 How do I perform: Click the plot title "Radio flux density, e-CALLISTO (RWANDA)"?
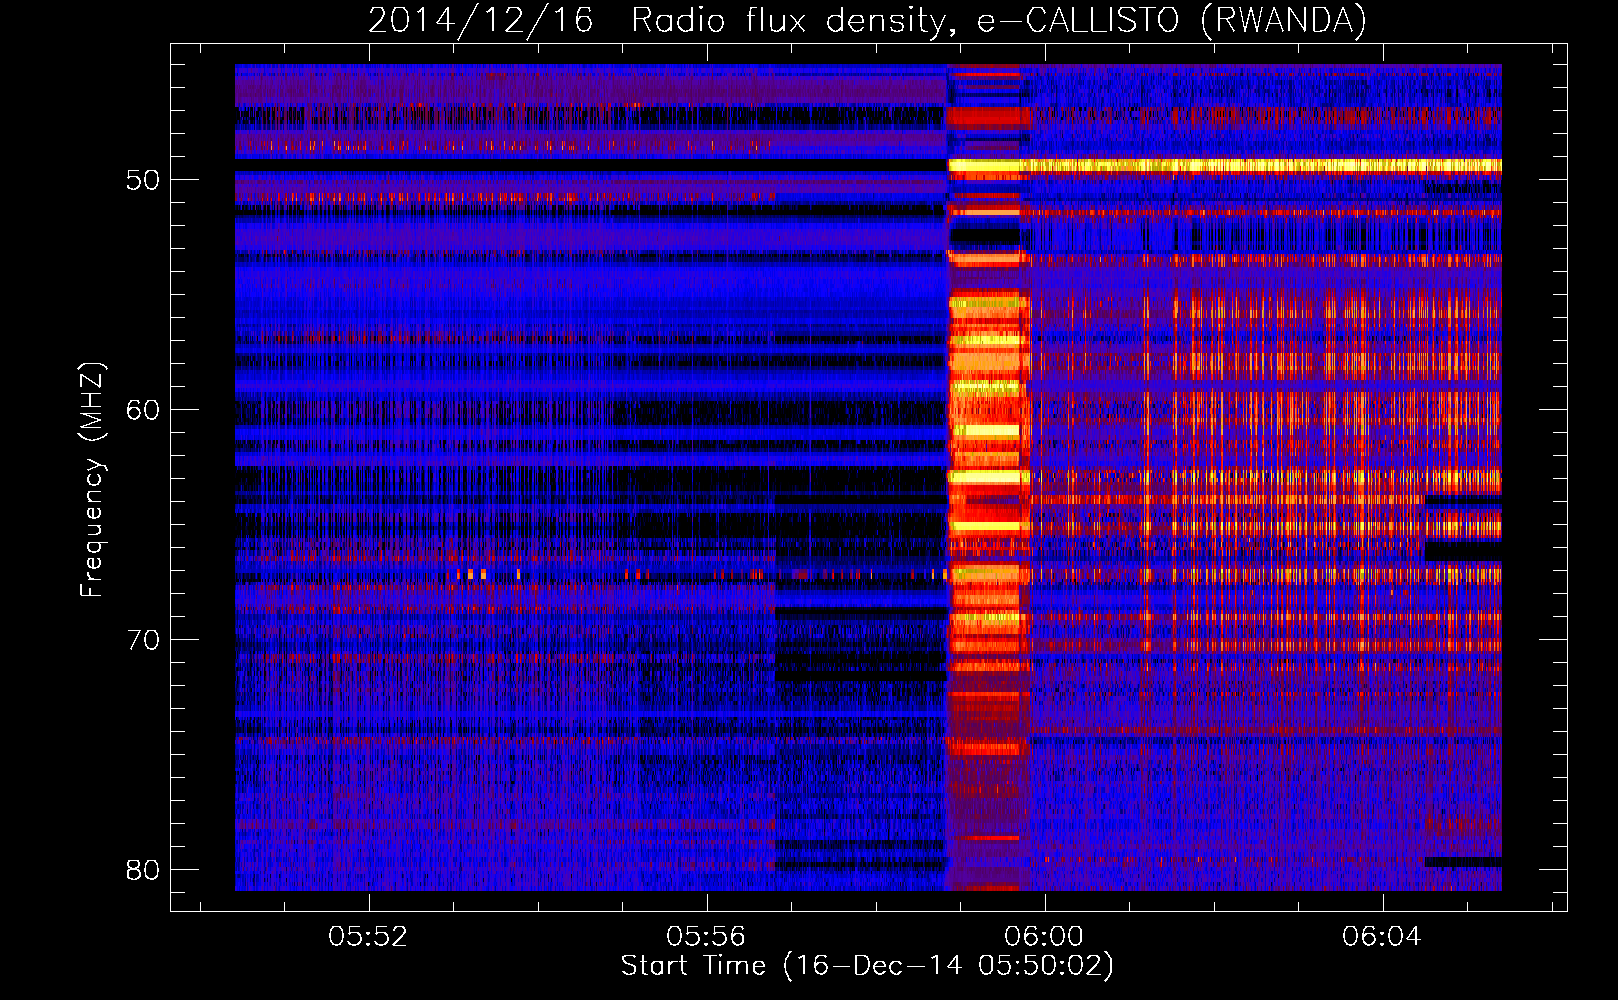[x=998, y=20]
